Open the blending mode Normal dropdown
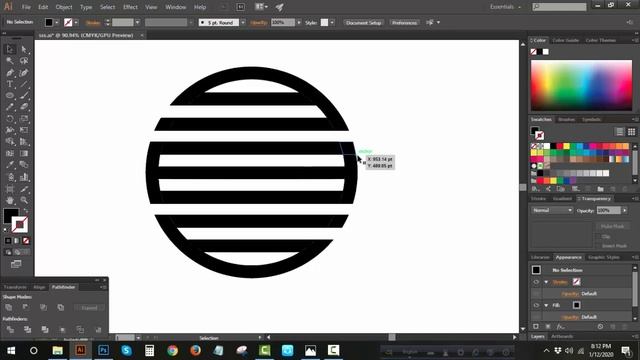 click(x=552, y=210)
